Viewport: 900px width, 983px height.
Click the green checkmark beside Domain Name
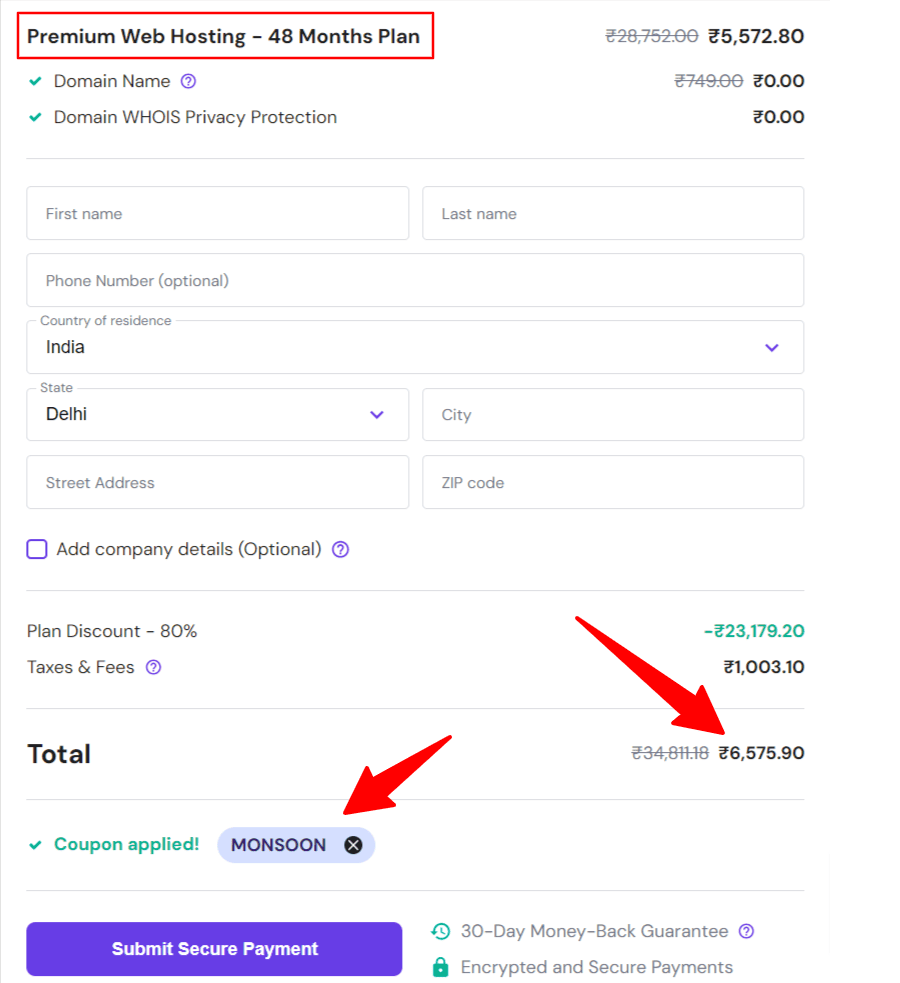(35, 81)
